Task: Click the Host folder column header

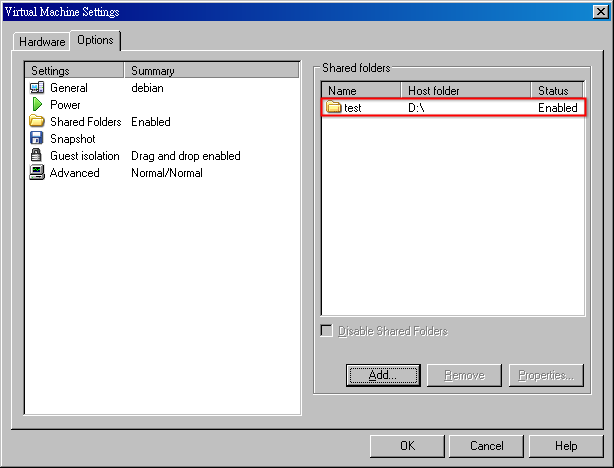Action: 465,91
